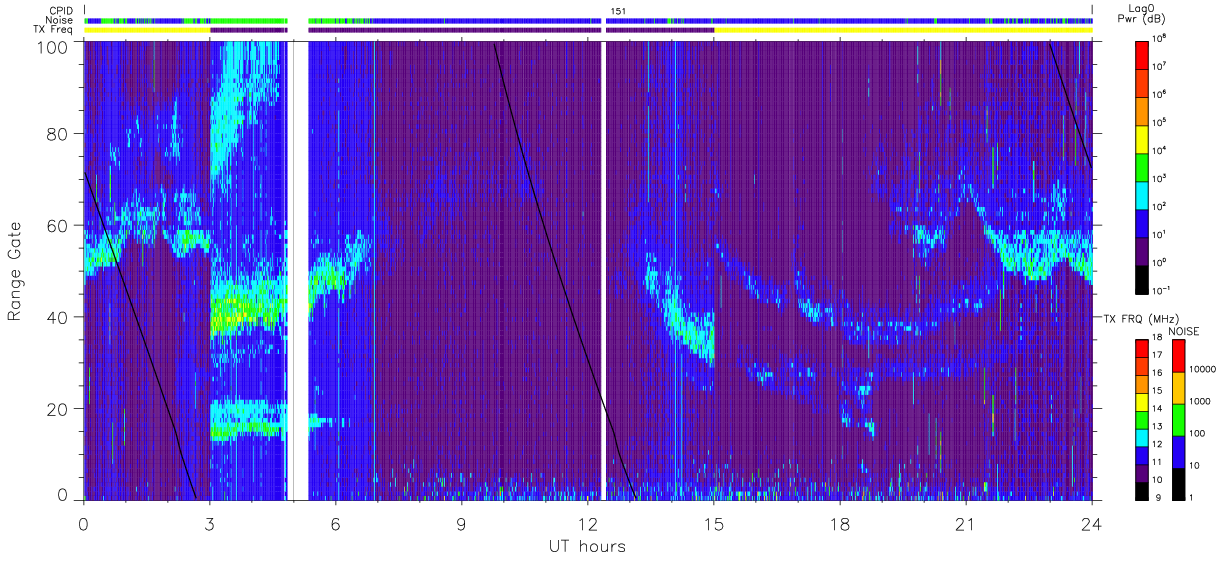
Task: Click the 24 tick on UT hours axis
Action: tap(1092, 523)
